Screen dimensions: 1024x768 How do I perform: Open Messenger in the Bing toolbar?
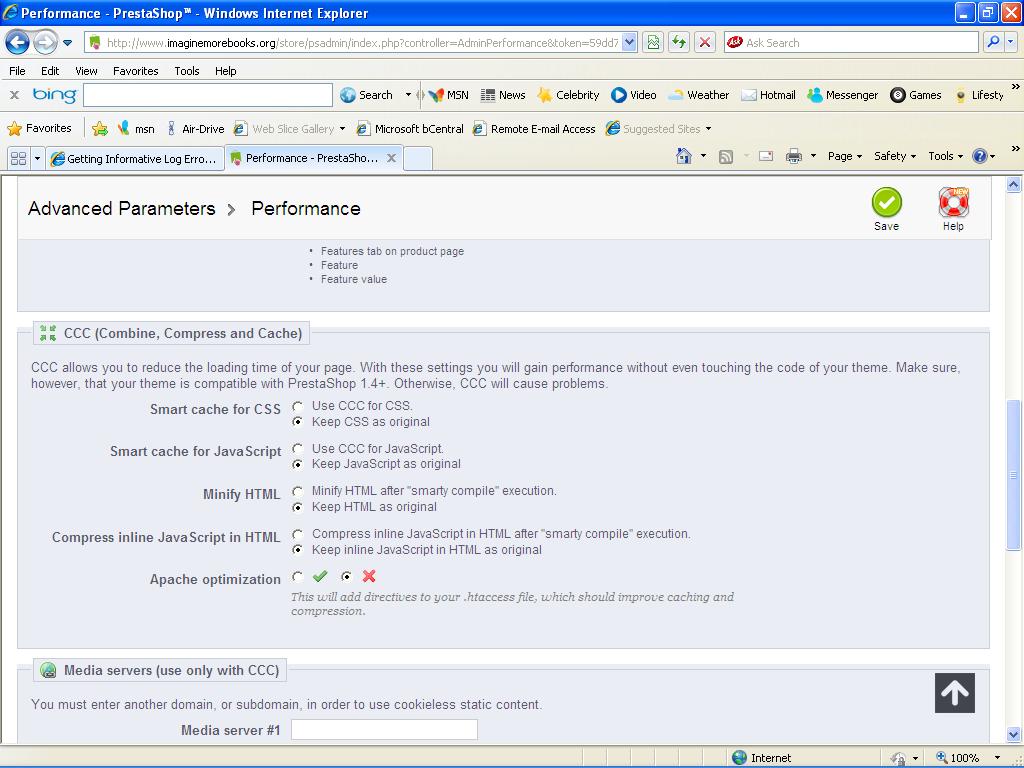point(842,95)
